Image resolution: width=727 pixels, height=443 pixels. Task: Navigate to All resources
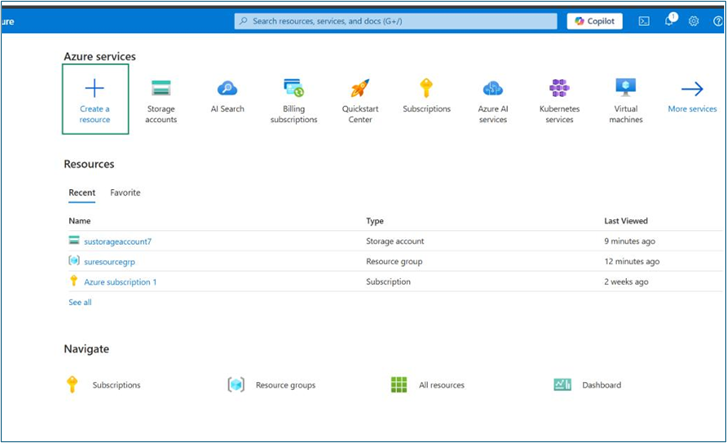point(442,385)
